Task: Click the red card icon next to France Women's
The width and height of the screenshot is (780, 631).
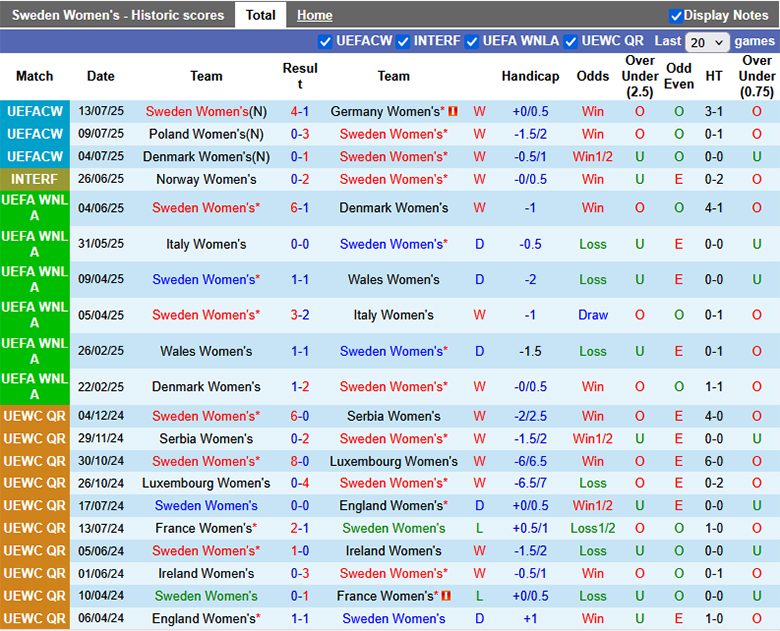Action: pyautogui.click(x=446, y=596)
